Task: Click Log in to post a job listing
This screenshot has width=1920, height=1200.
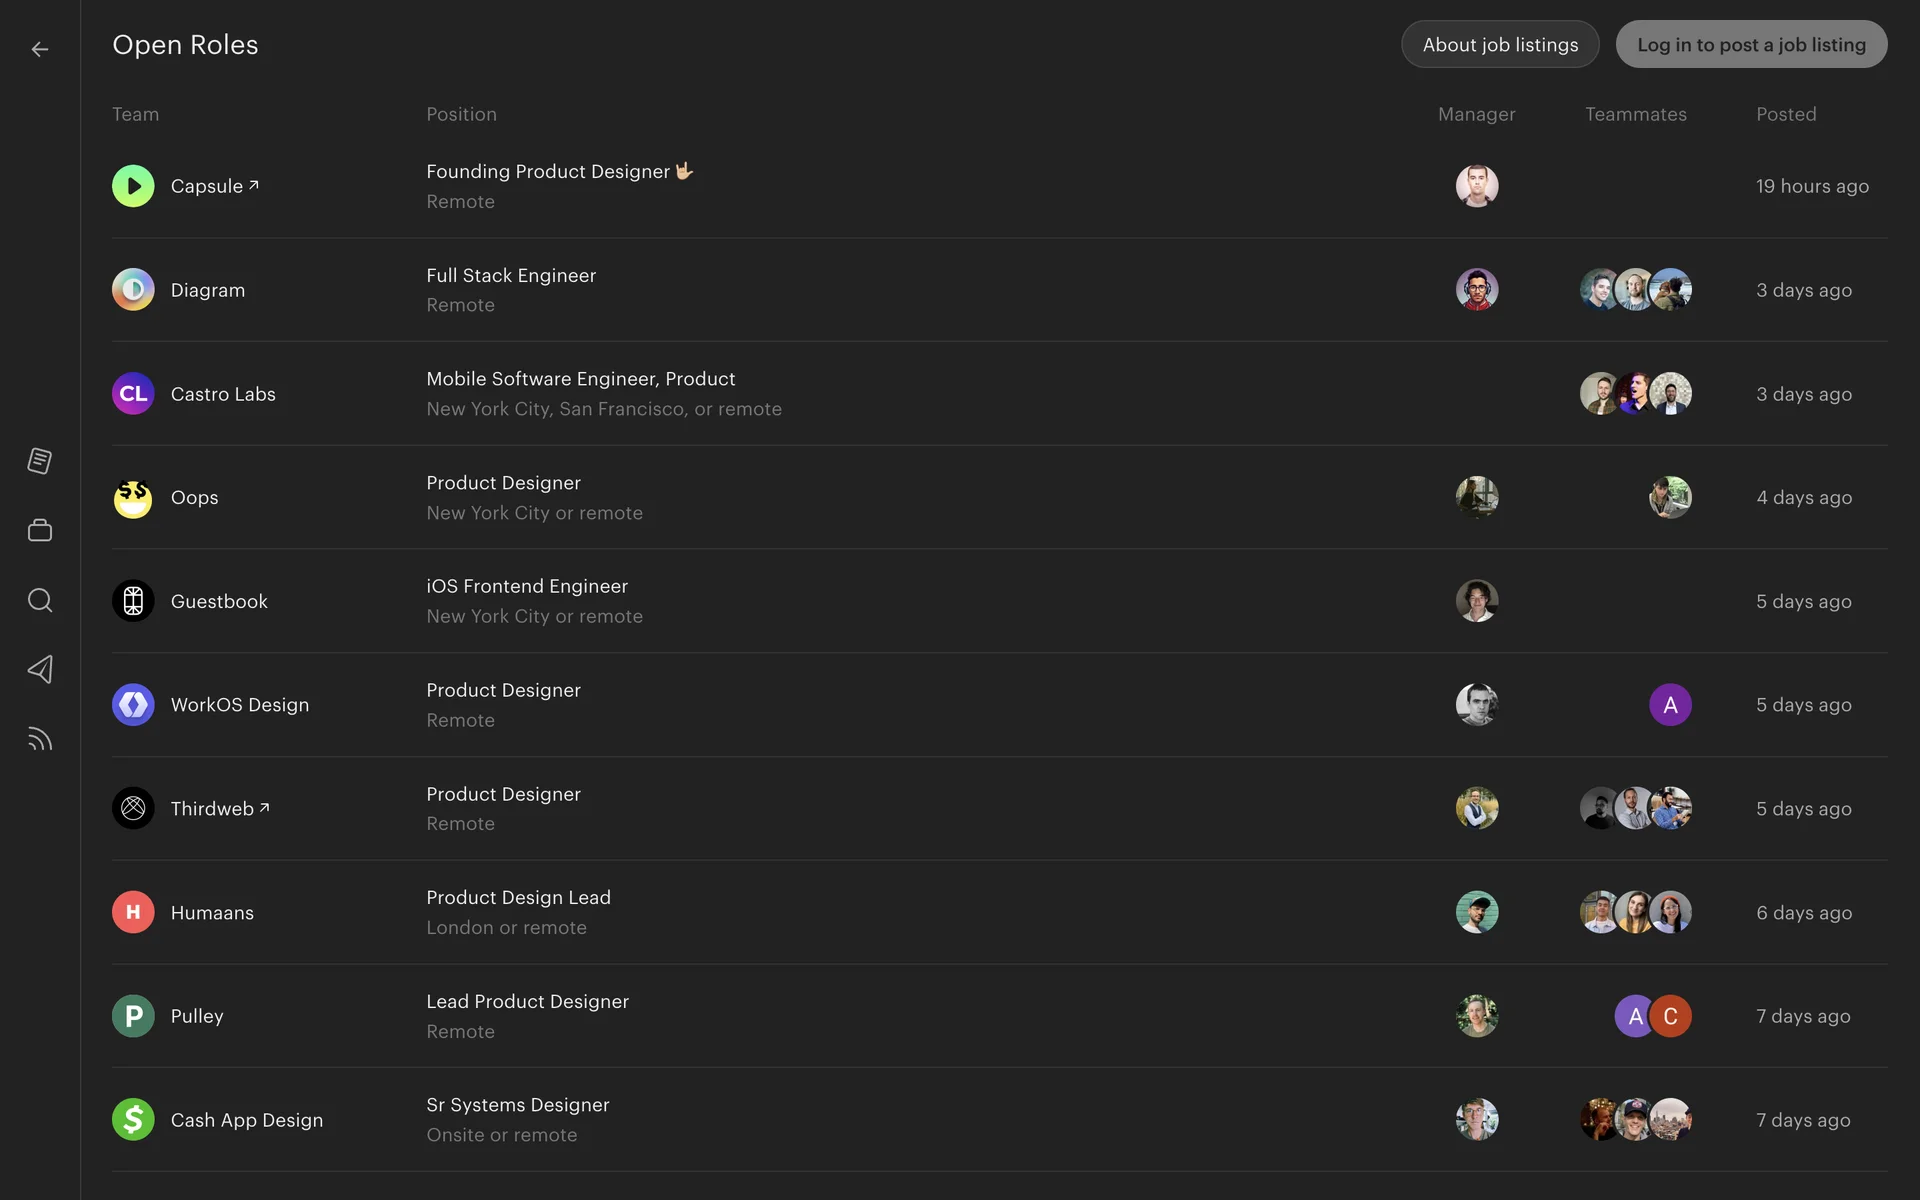Action: click(1751, 45)
